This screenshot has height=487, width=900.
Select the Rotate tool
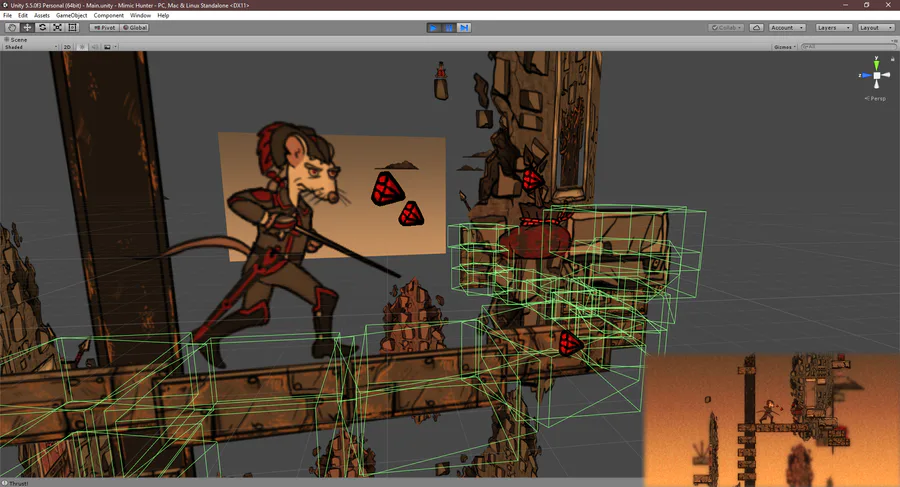(x=42, y=28)
